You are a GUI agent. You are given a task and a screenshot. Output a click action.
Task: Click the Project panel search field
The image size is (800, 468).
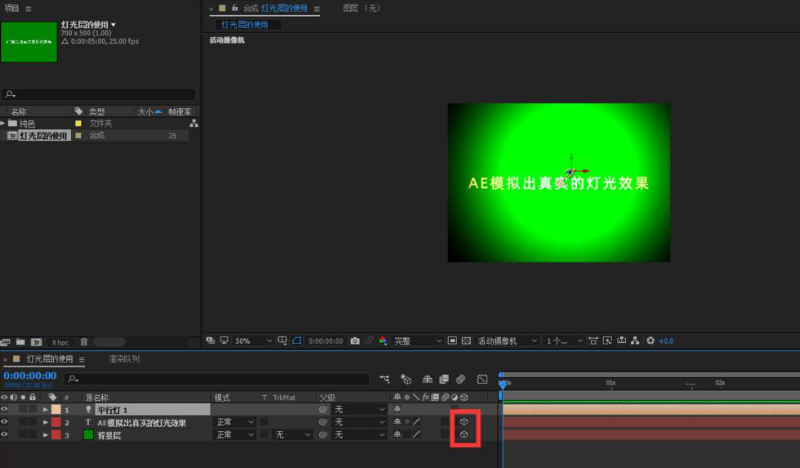[x=99, y=94]
